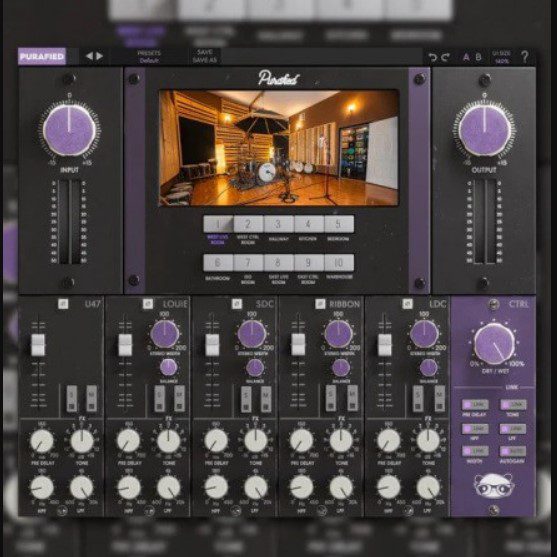The height and width of the screenshot is (557, 557).
Task: Select room 9 East Ctrl Room
Action: click(x=309, y=263)
